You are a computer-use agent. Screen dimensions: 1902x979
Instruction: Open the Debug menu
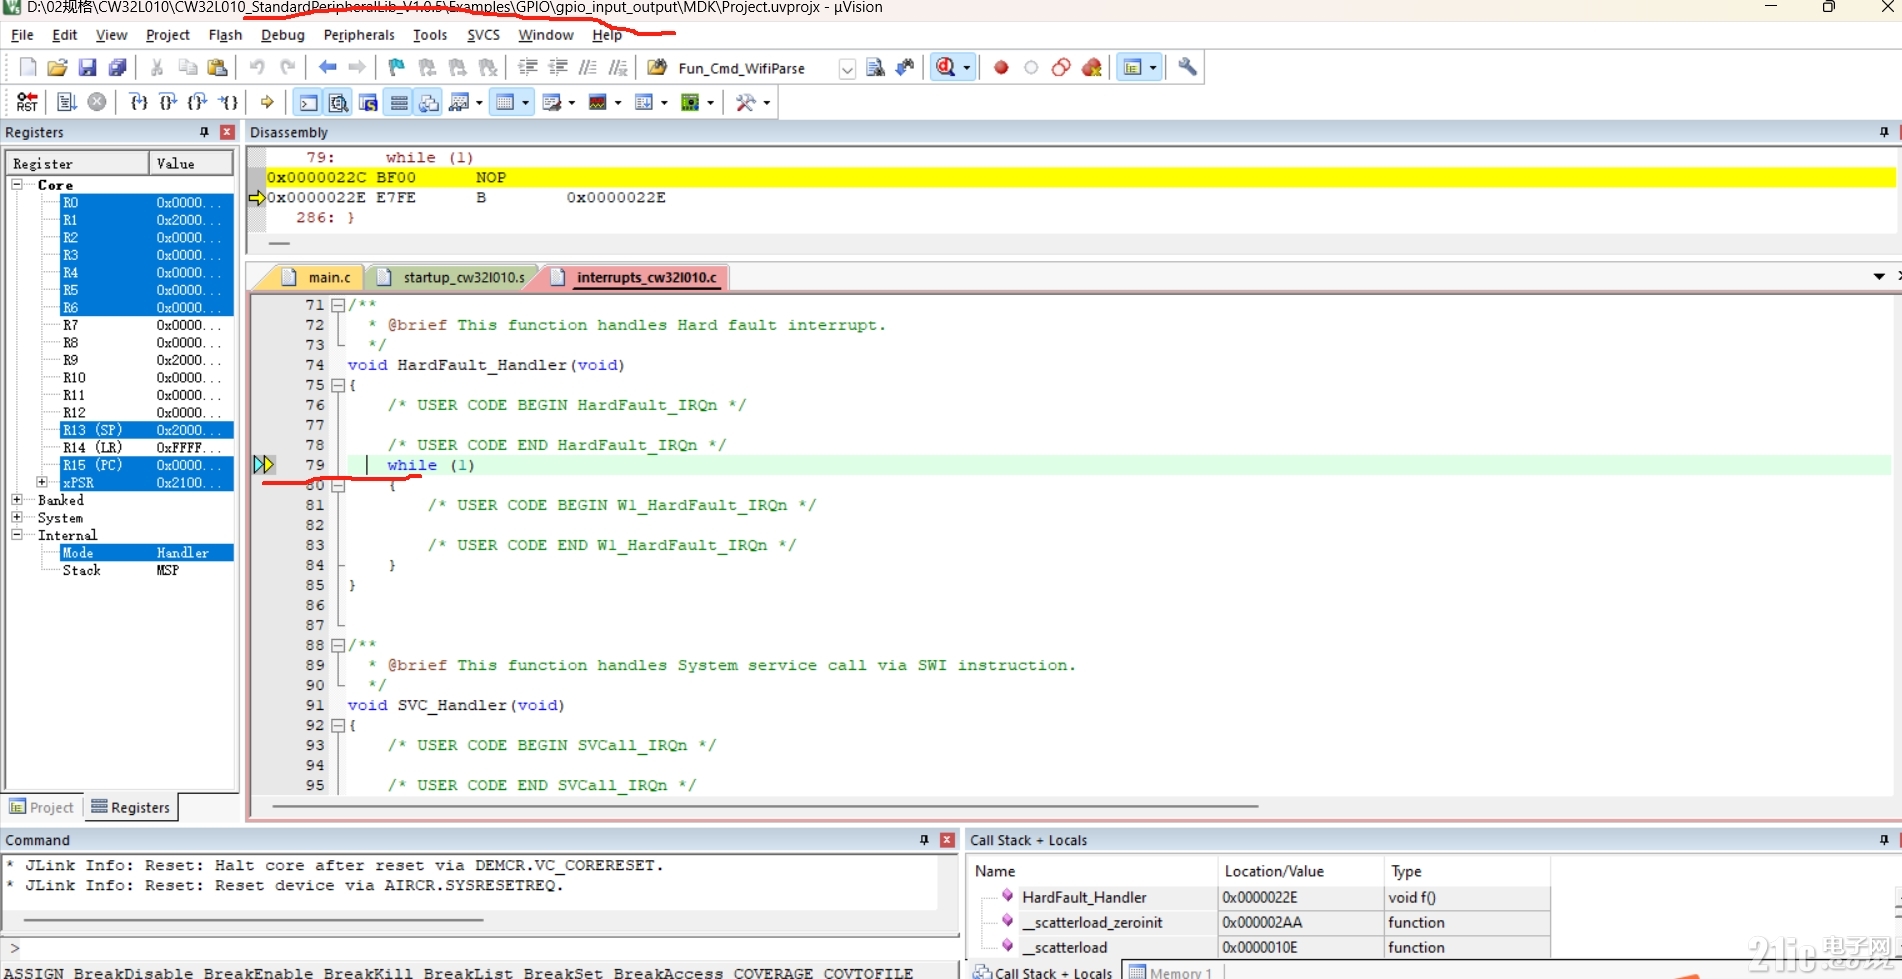282,35
